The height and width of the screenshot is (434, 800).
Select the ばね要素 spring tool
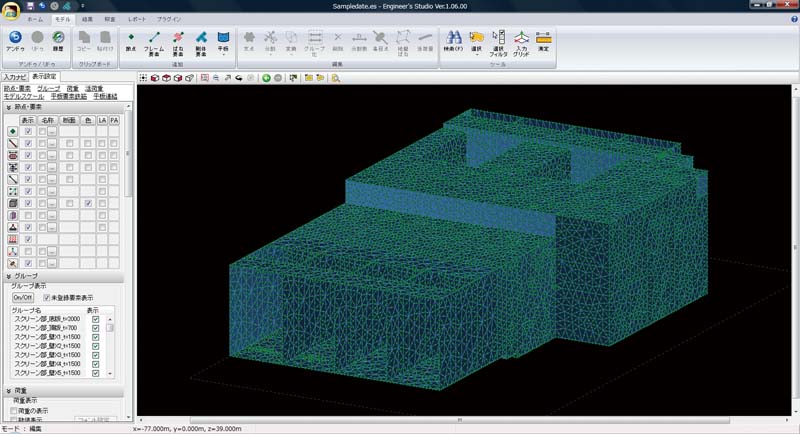[x=178, y=38]
